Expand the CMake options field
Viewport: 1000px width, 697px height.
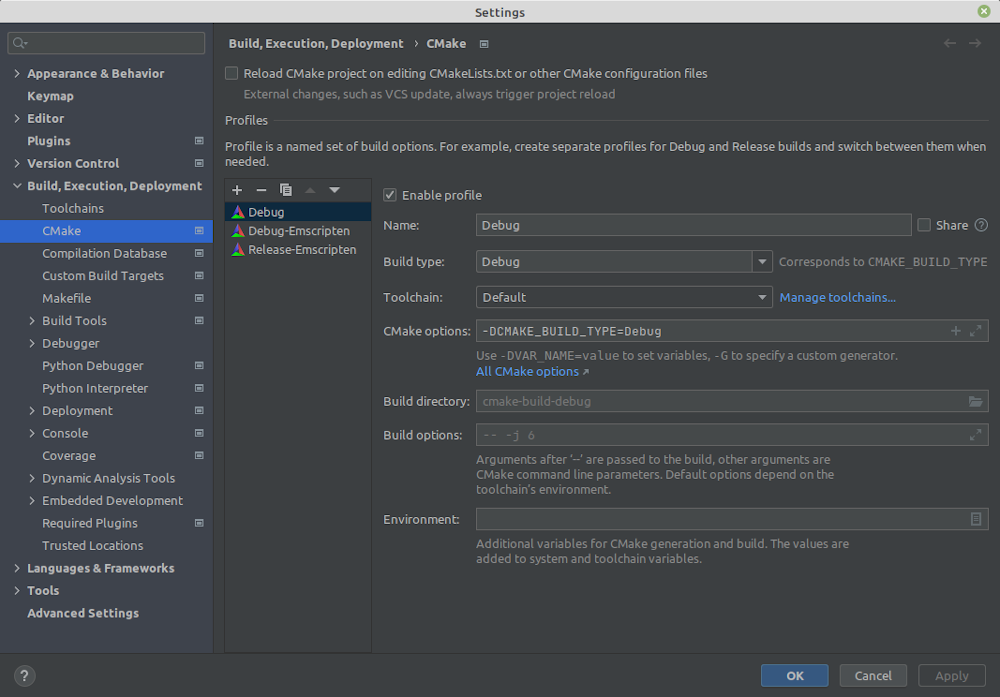click(975, 331)
